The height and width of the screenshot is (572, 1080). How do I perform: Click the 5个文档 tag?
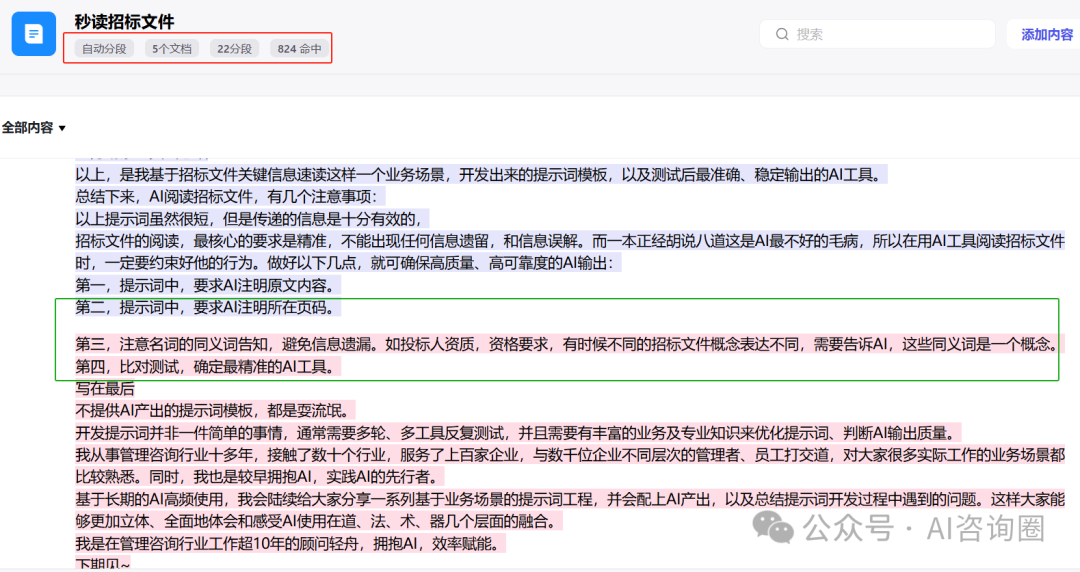(172, 48)
